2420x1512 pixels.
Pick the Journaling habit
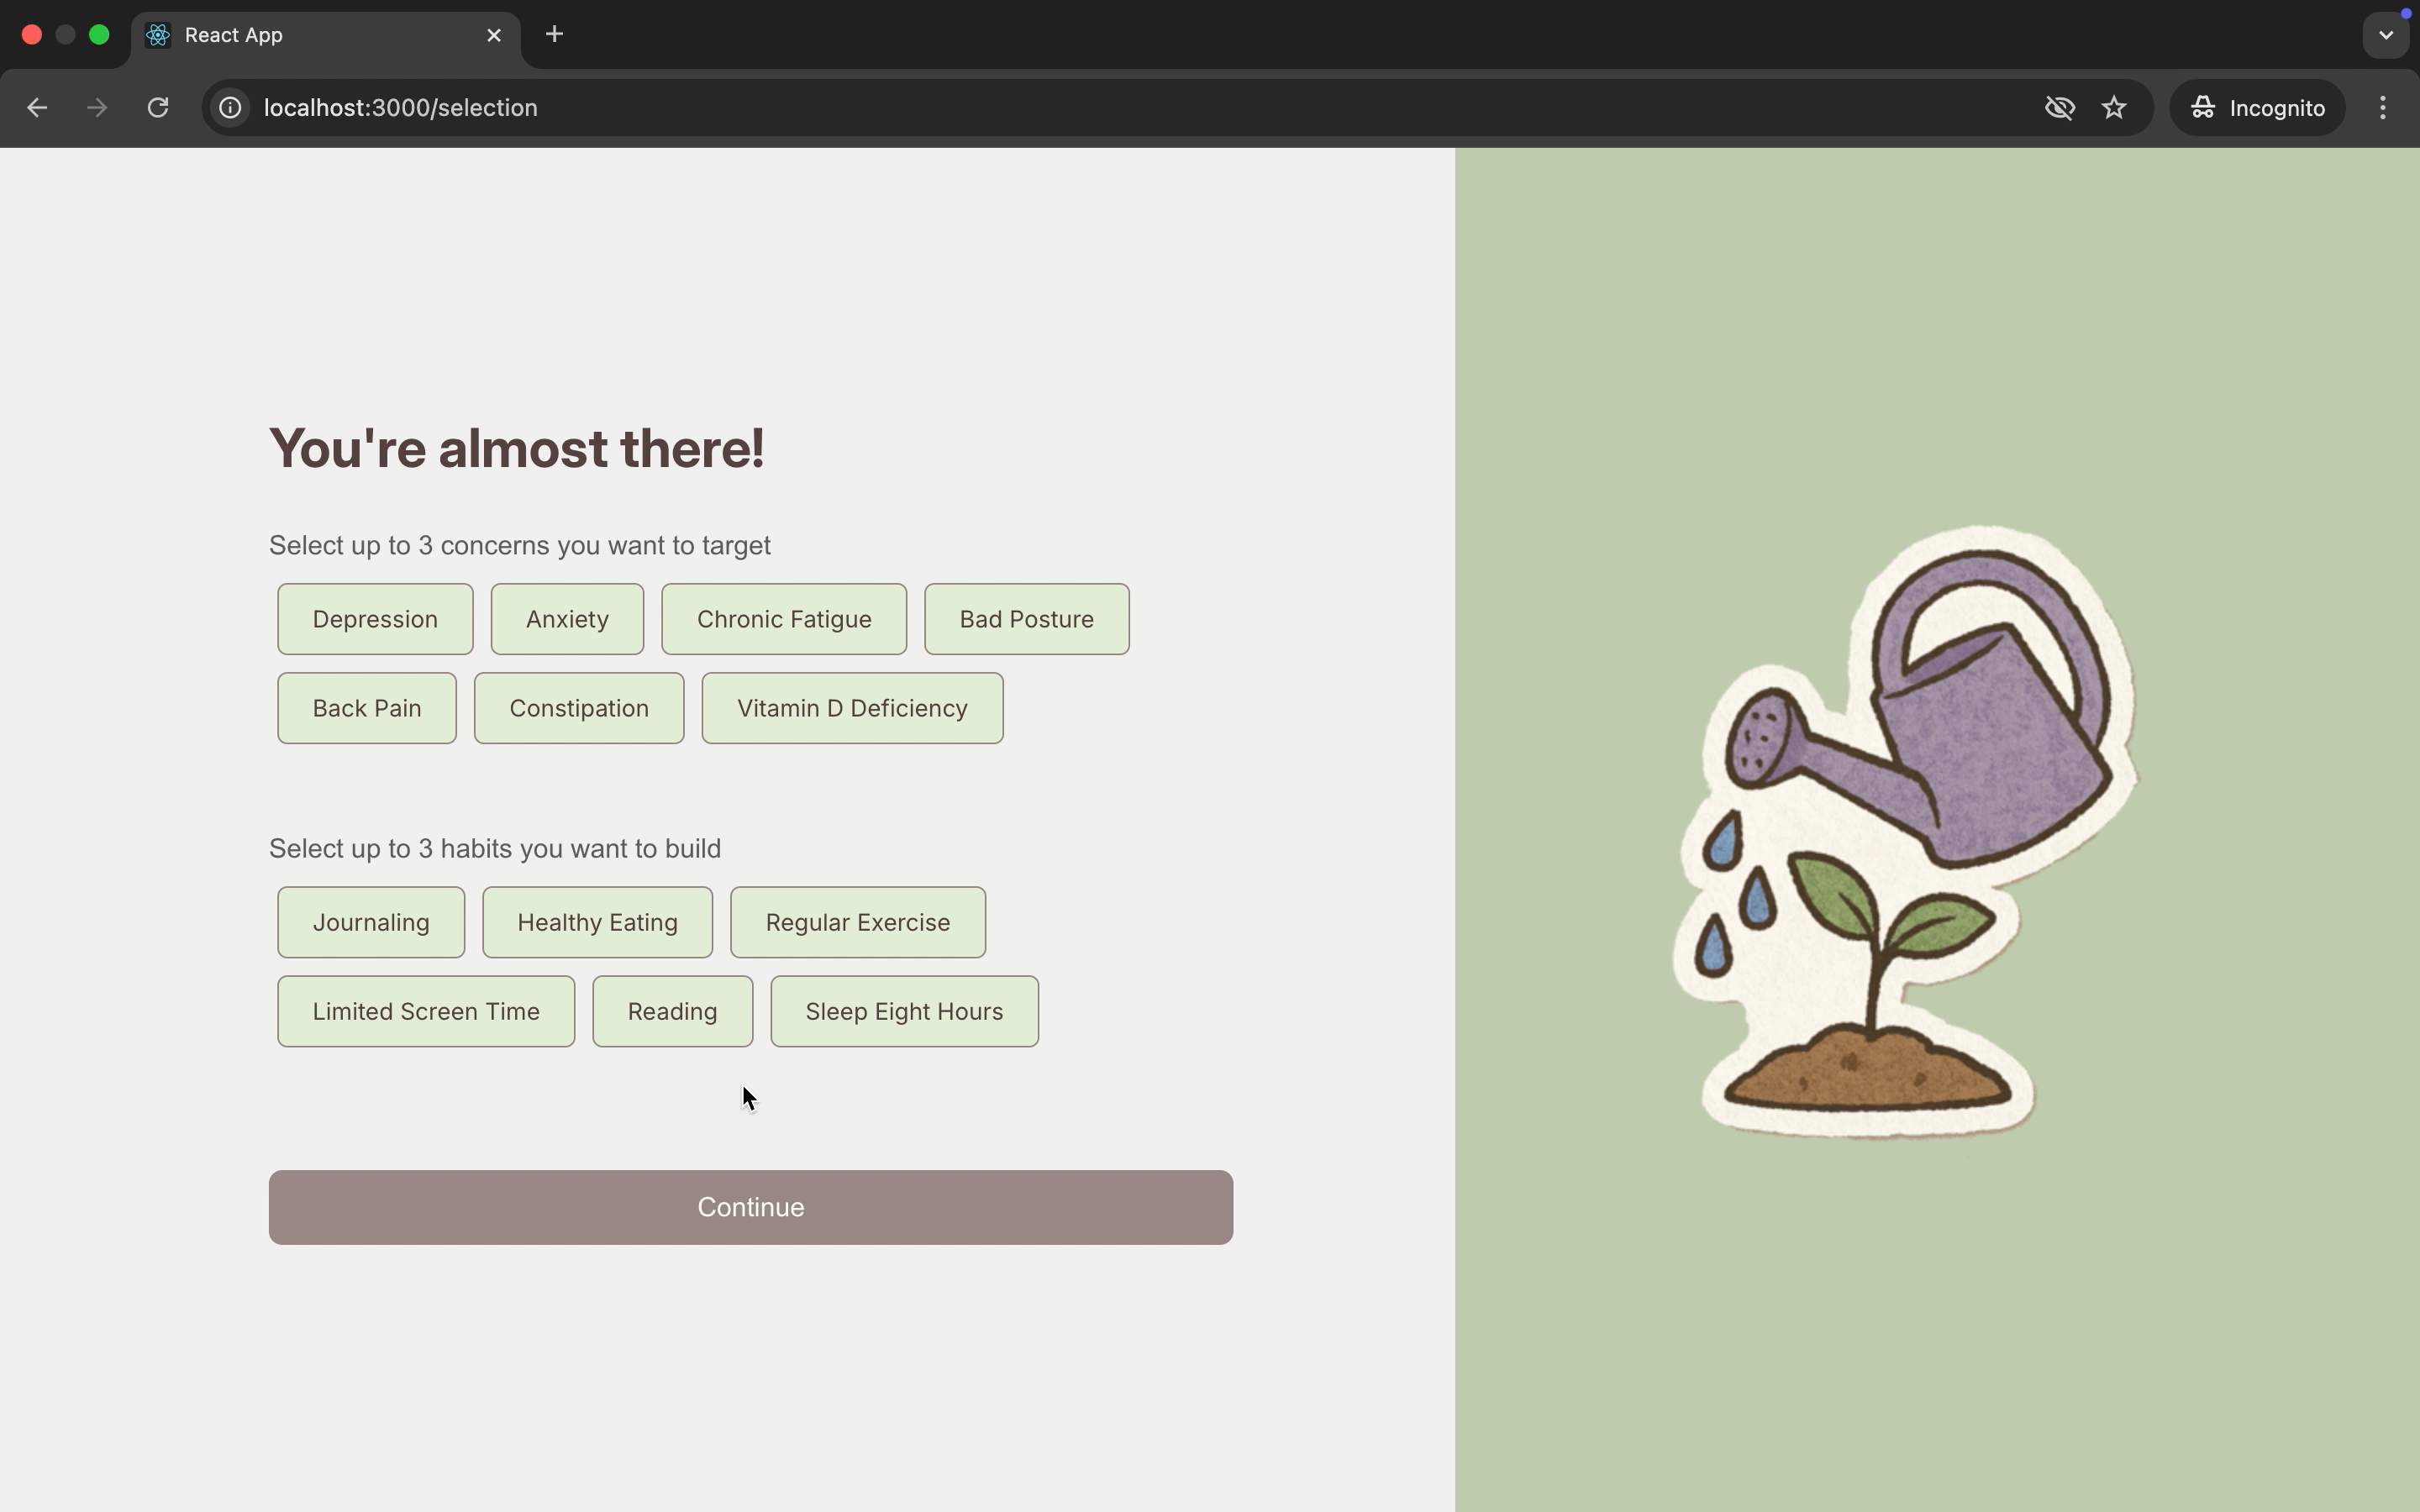[371, 922]
